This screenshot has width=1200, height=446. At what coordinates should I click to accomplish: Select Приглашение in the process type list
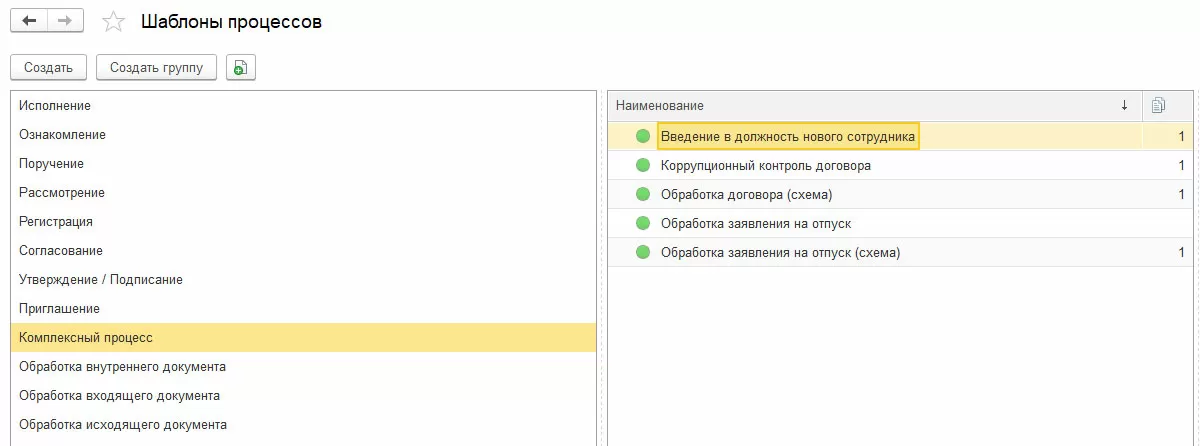303,308
